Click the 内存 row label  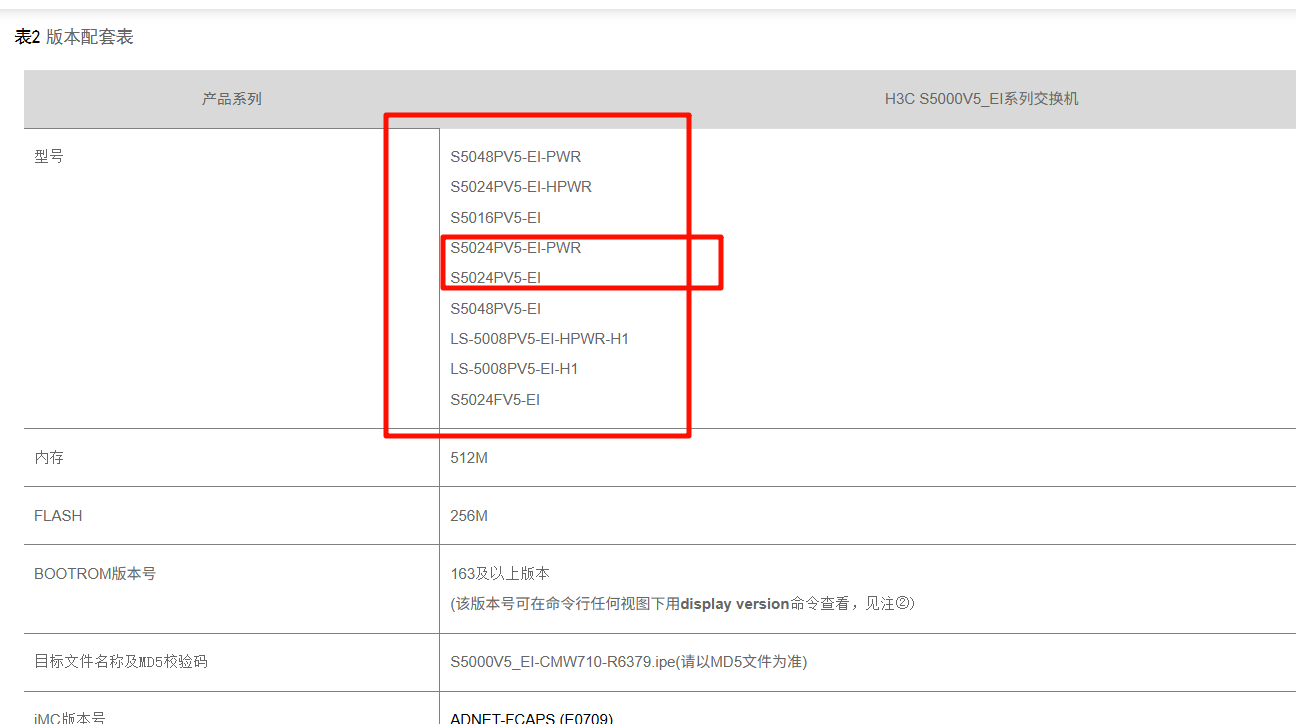click(x=49, y=457)
